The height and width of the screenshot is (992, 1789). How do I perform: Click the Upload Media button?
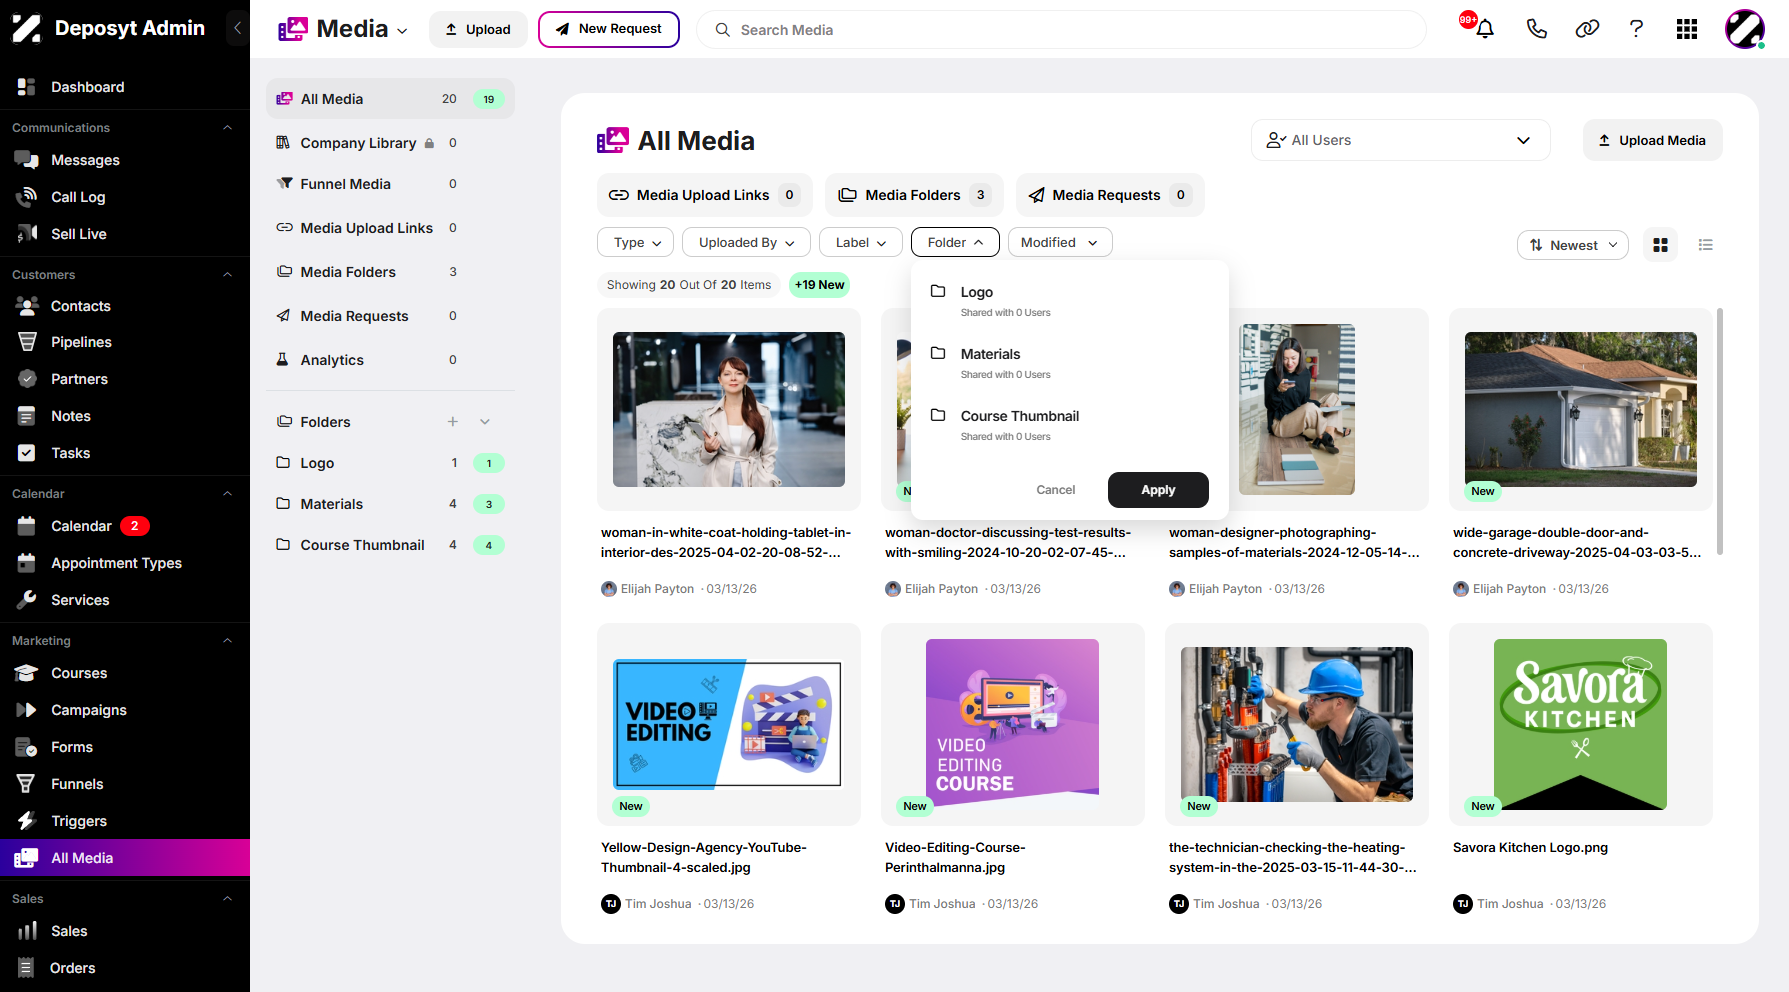pos(1652,140)
